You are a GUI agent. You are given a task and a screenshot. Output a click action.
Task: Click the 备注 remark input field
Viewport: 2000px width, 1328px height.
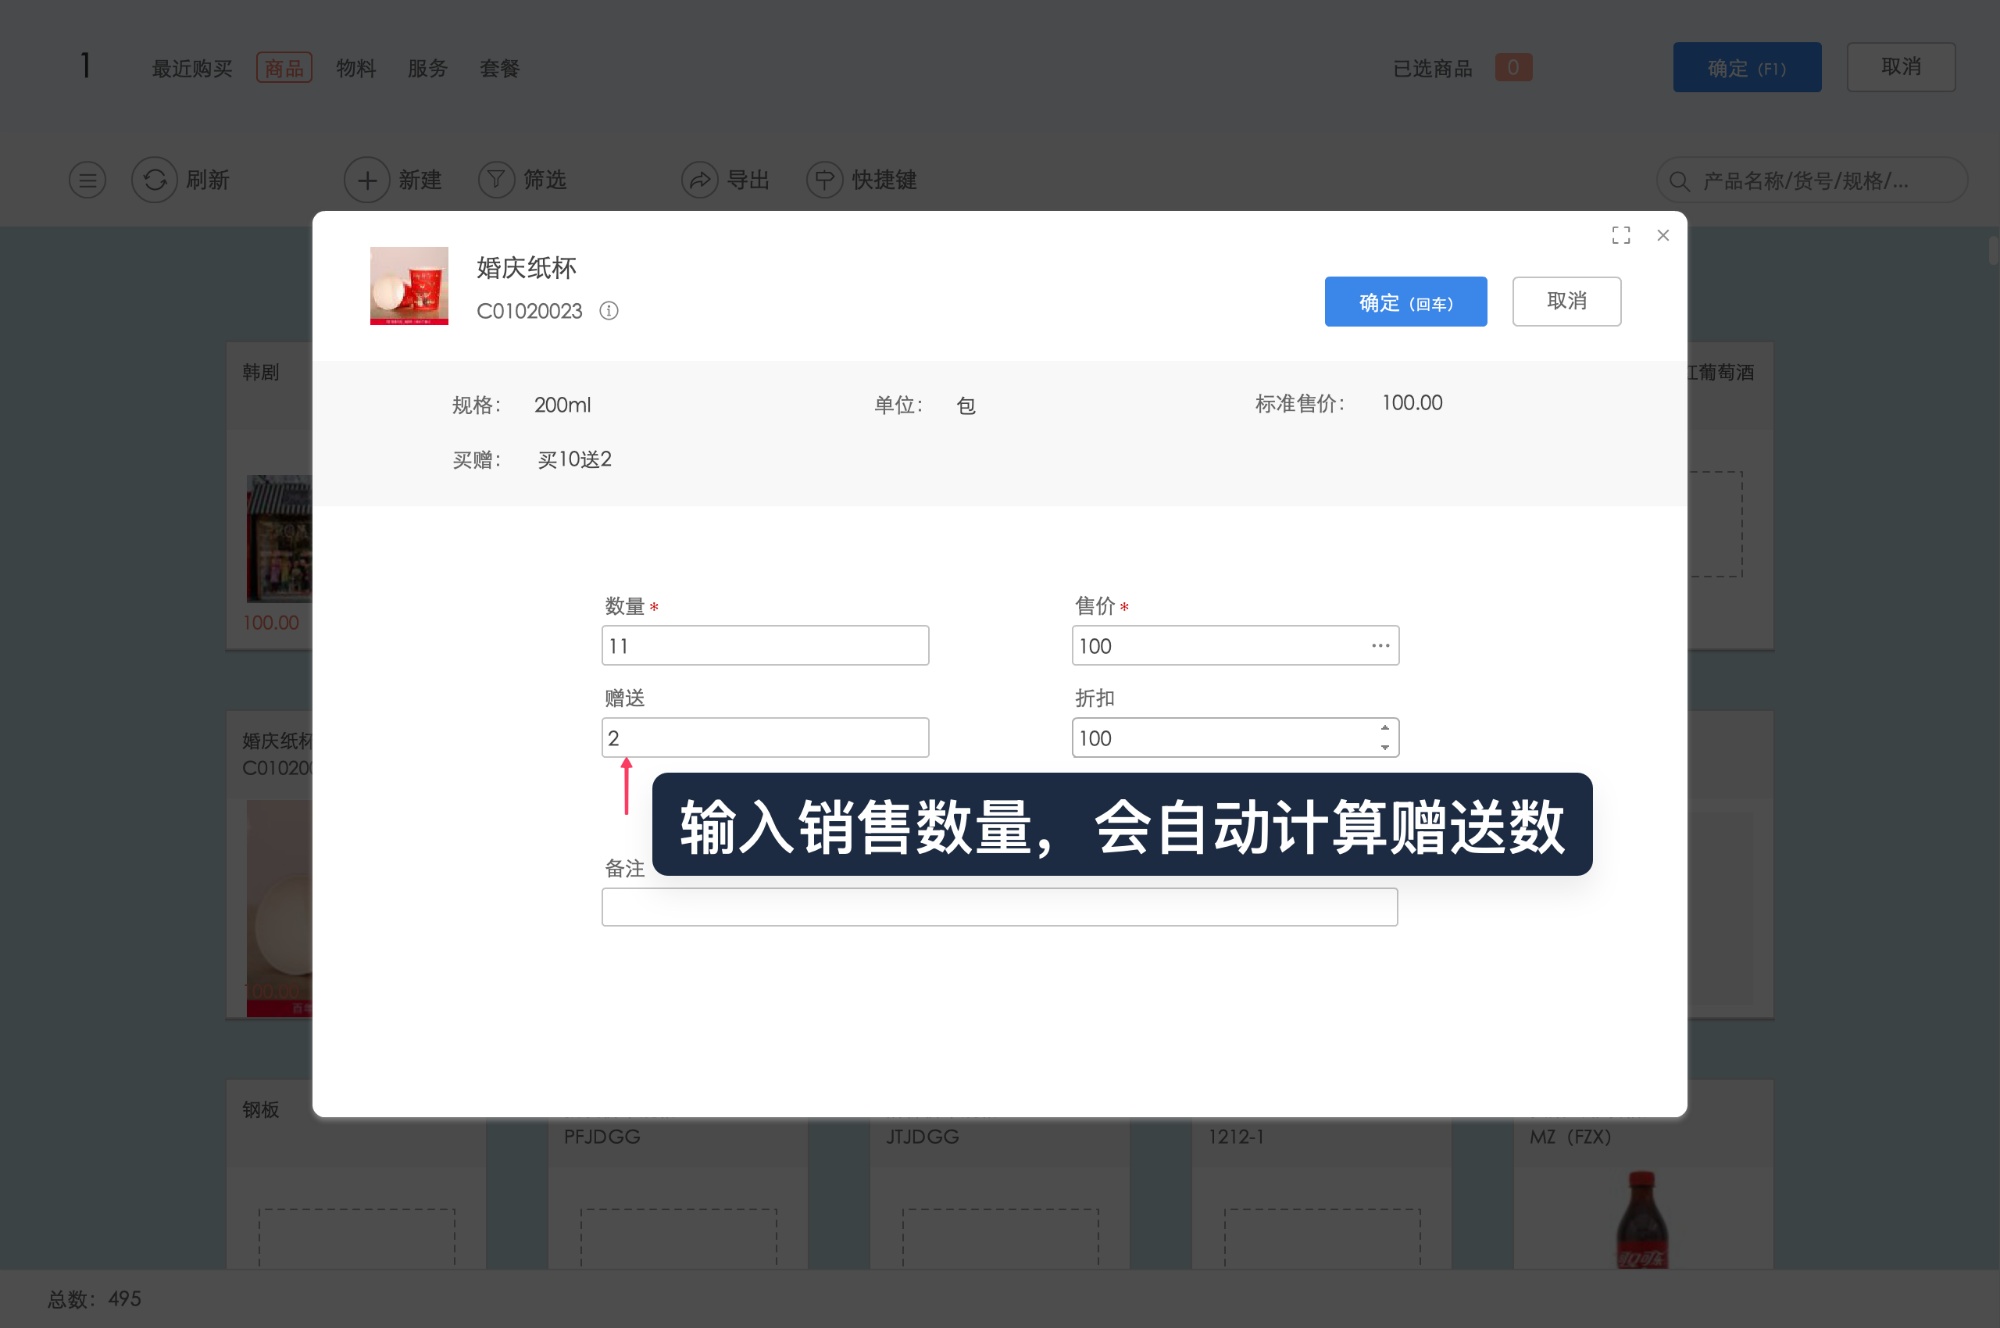tap(998, 907)
